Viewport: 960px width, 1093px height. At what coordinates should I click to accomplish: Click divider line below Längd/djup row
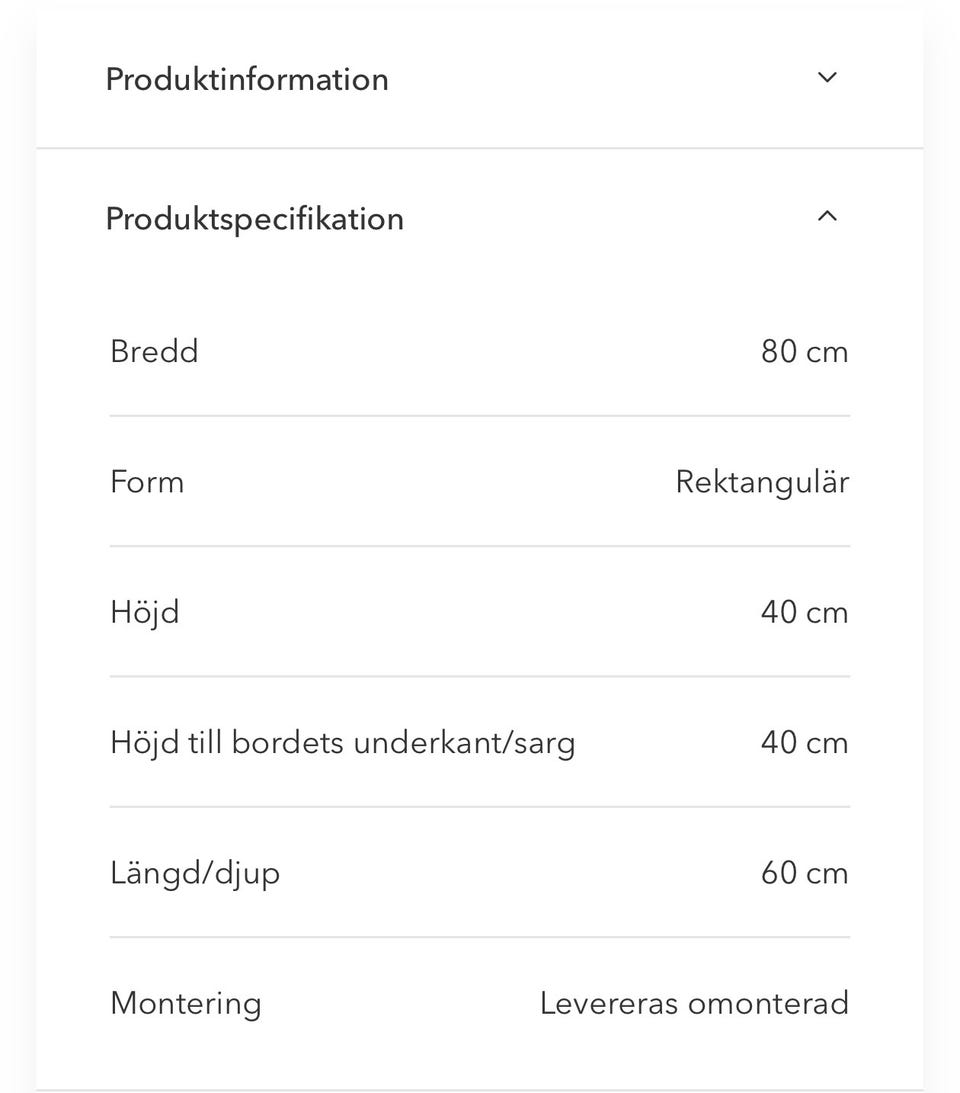[480, 937]
